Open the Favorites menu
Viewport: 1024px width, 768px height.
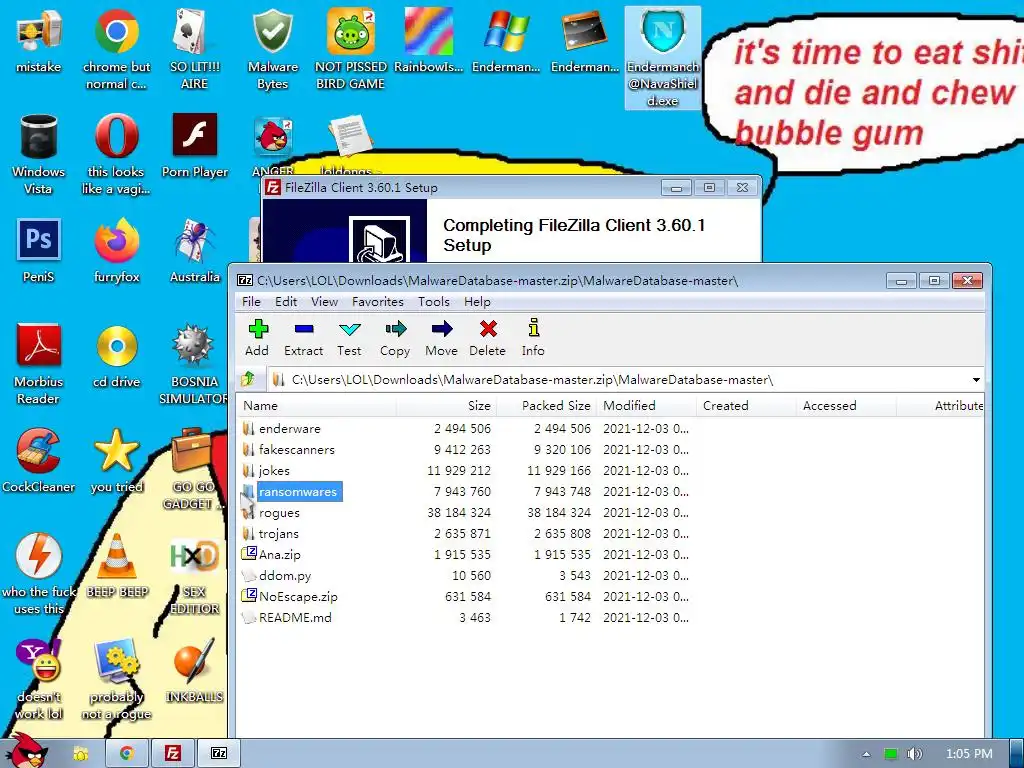tap(377, 302)
